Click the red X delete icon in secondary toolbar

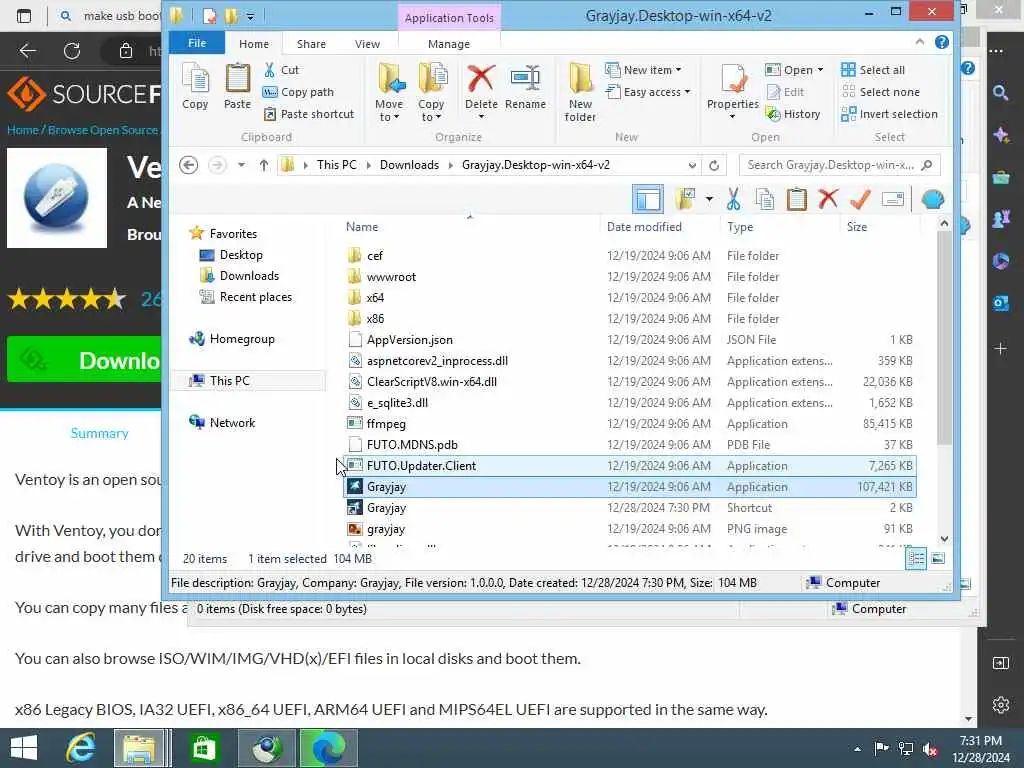(828, 198)
